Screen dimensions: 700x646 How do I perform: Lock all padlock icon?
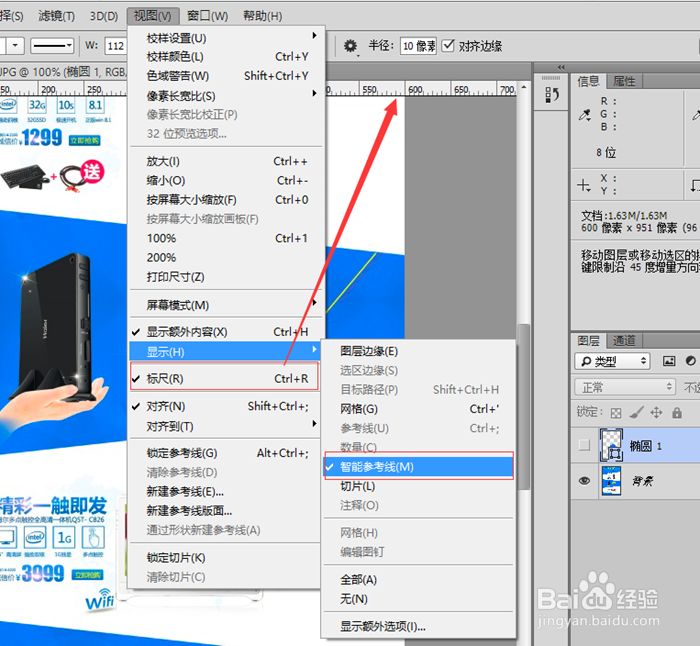point(677,412)
